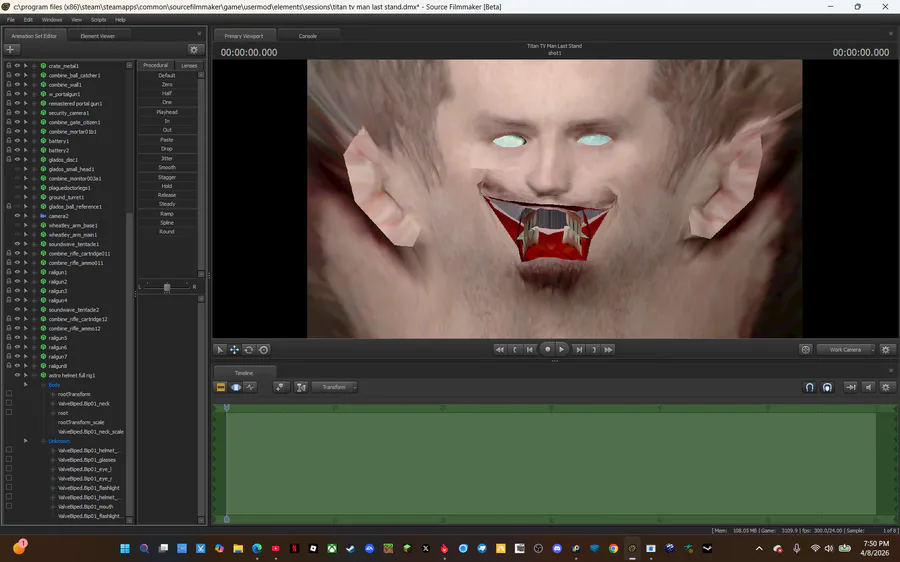Toggle visibility eye for crate_metal1

pyautogui.click(x=17, y=66)
